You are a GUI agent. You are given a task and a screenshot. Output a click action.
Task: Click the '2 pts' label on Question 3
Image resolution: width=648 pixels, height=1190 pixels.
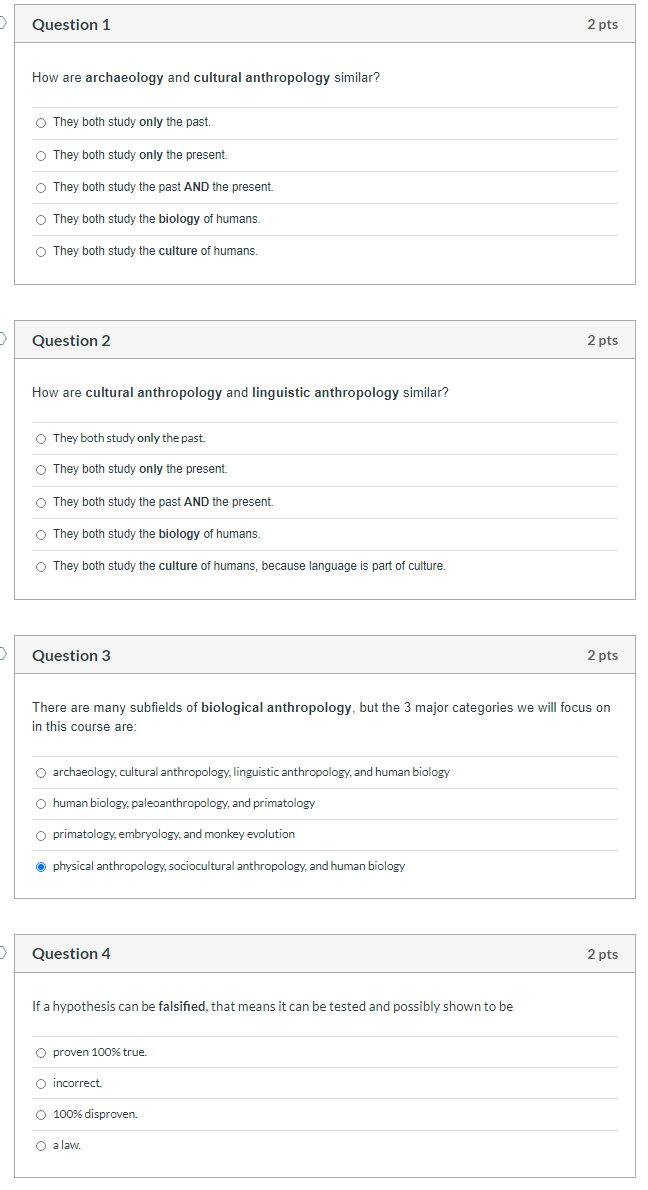click(602, 655)
